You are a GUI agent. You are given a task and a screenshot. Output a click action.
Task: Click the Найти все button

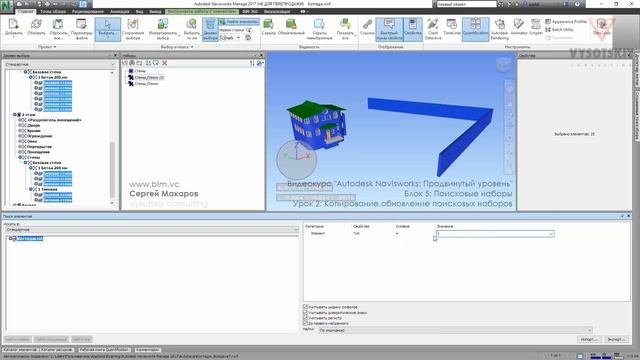(x=81, y=339)
